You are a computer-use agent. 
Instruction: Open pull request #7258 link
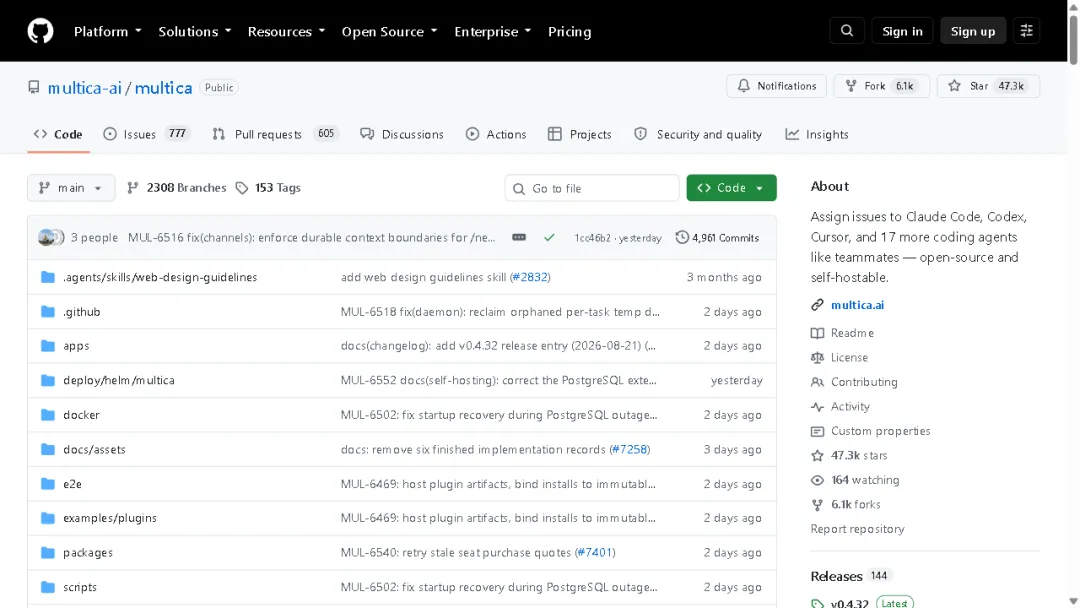pos(629,450)
